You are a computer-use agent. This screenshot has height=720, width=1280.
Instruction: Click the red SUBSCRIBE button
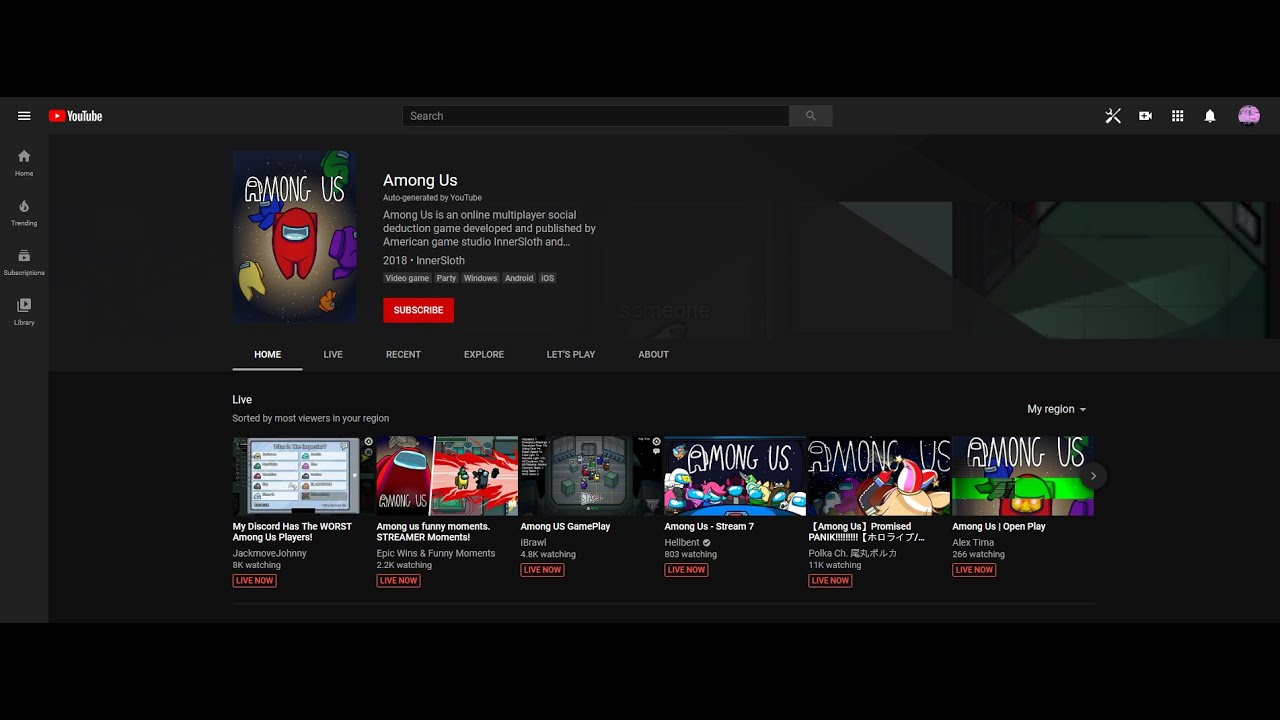click(418, 310)
